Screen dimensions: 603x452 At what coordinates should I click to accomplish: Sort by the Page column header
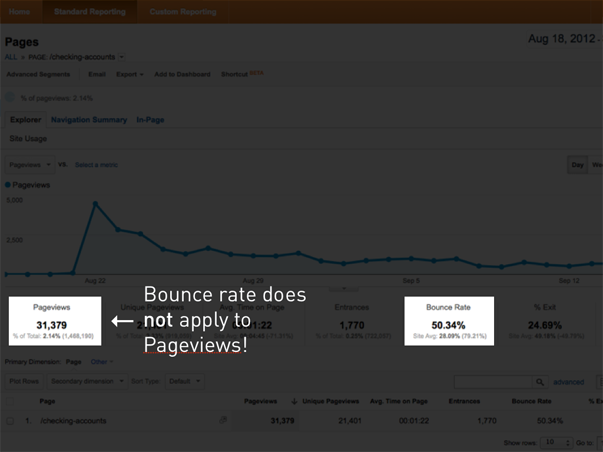(47, 401)
